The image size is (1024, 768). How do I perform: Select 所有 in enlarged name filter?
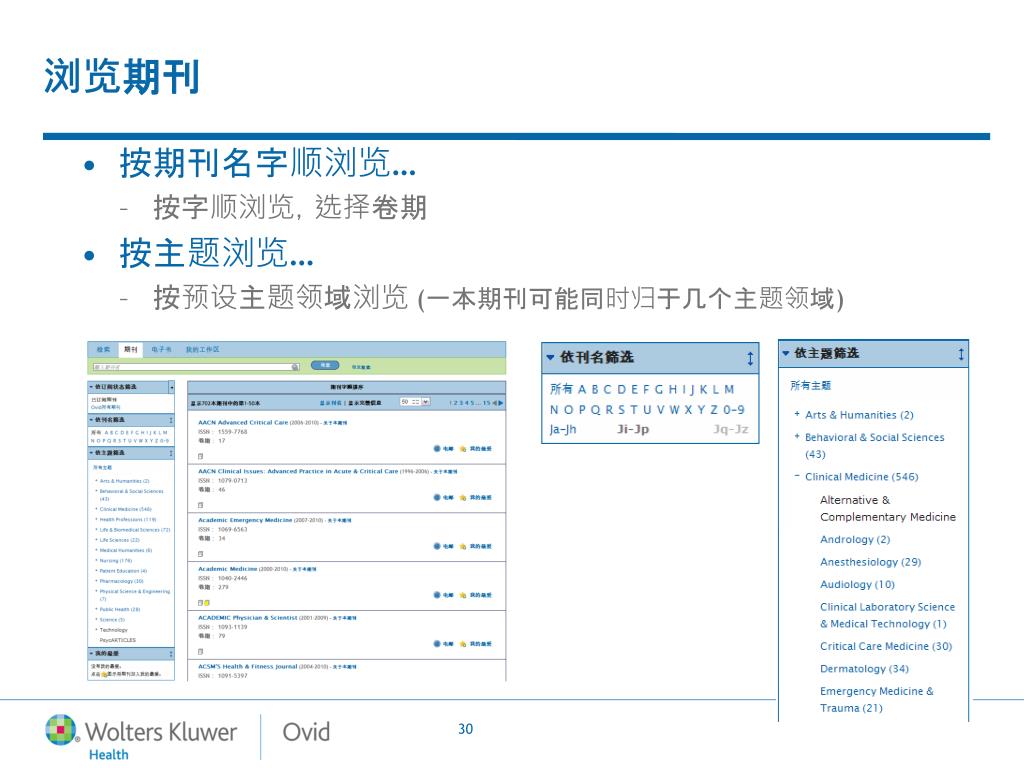pos(561,389)
